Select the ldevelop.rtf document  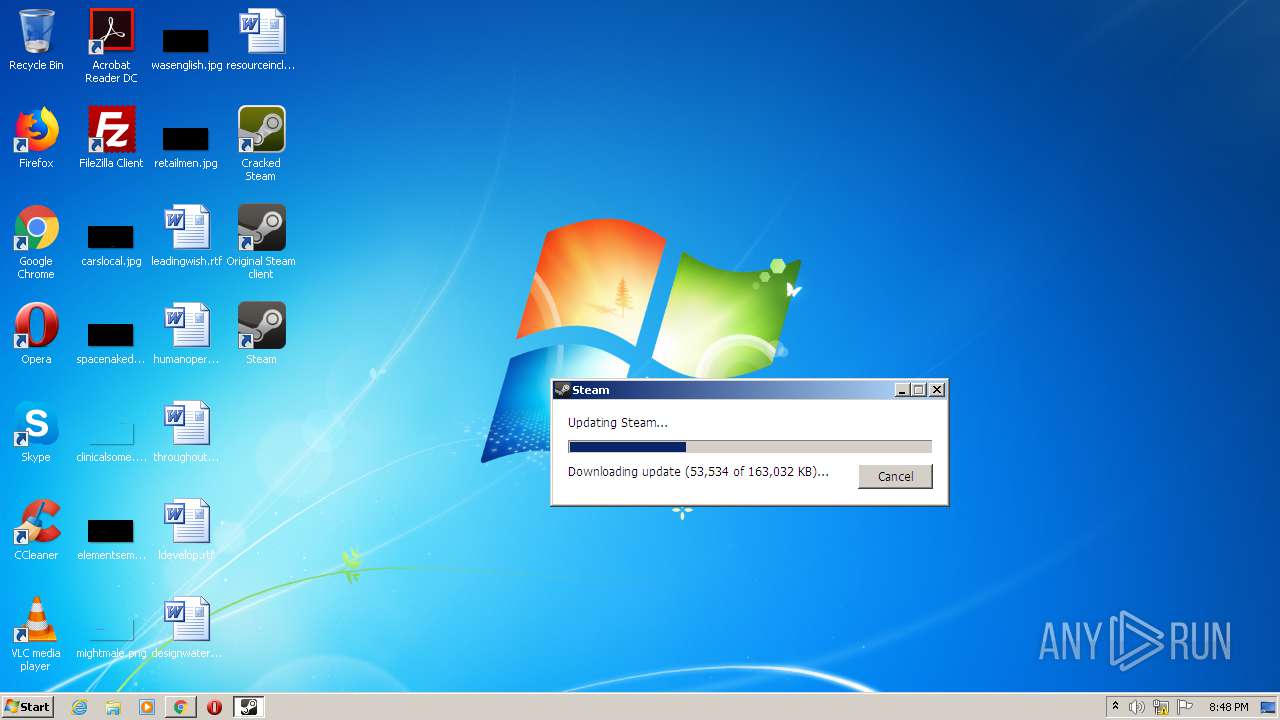(186, 530)
